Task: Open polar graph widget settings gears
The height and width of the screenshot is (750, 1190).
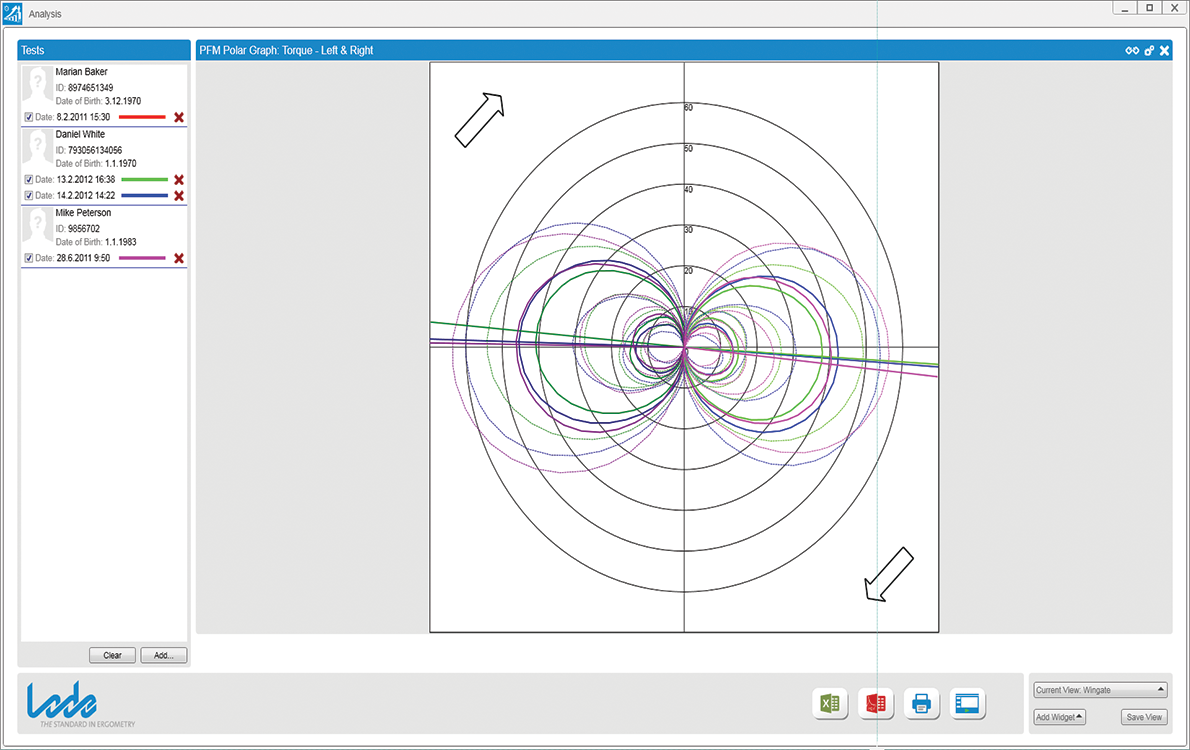Action: 1149,51
